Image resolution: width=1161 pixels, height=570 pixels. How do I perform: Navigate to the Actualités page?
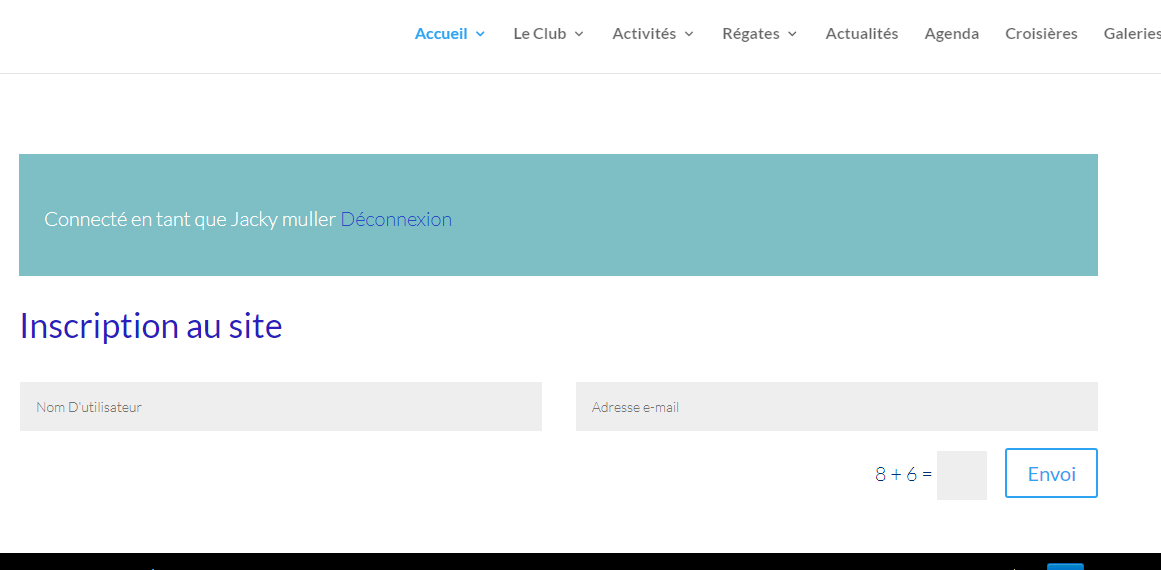click(x=861, y=33)
